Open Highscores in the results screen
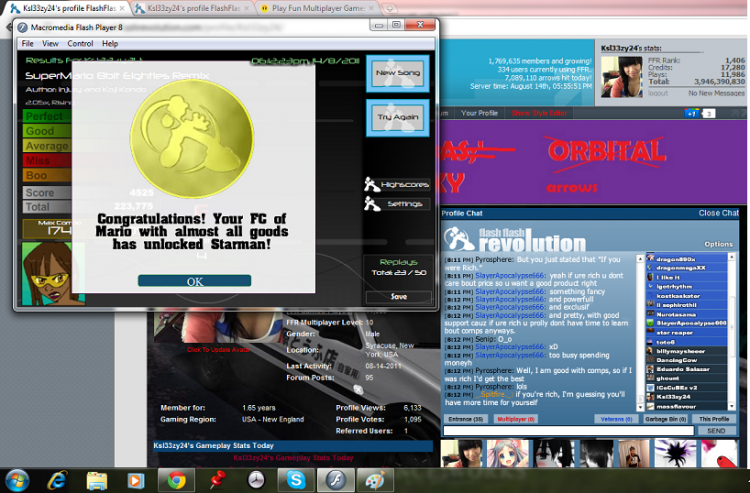750x493 pixels. [397, 185]
